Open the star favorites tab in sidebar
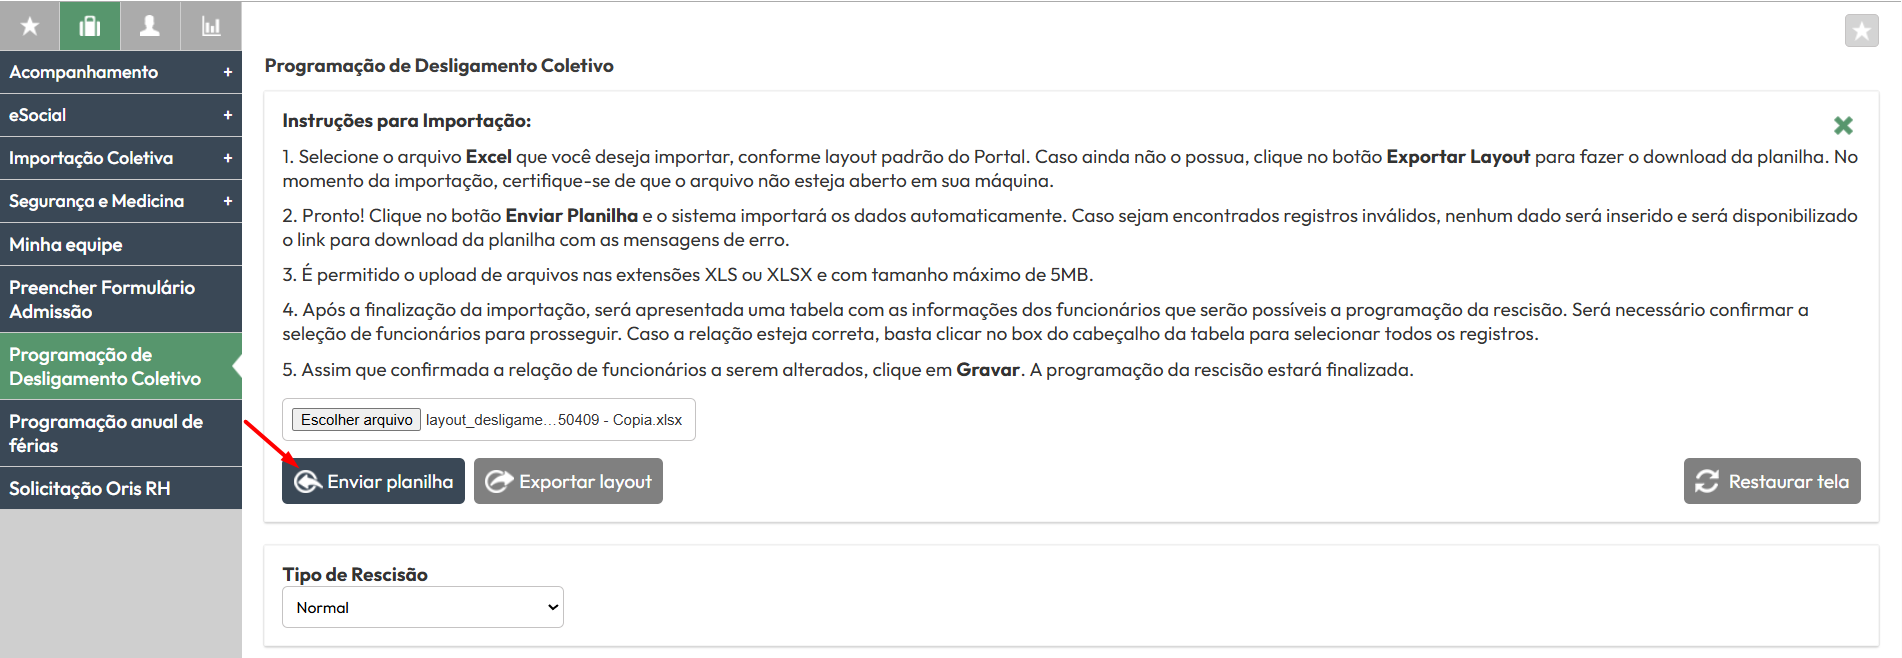This screenshot has width=1902, height=658. coord(30,26)
